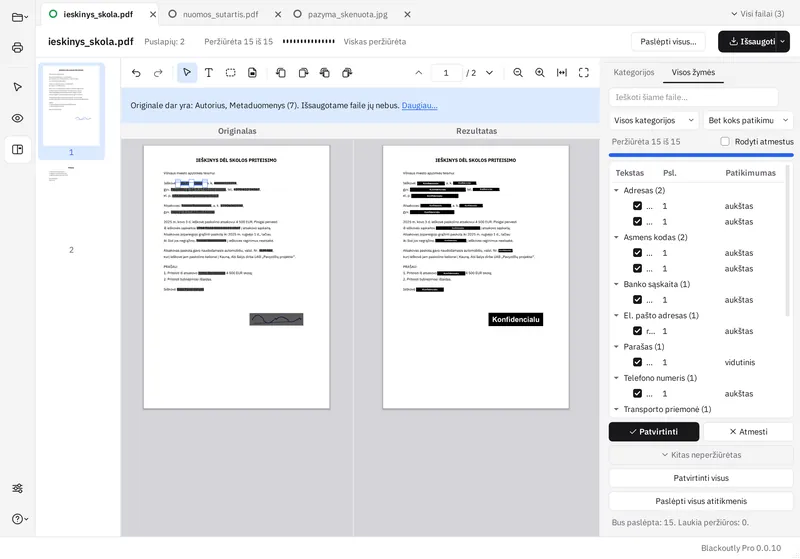Click the second copy-marks icon in toolbar
This screenshot has width=800, height=559.
click(x=303, y=73)
